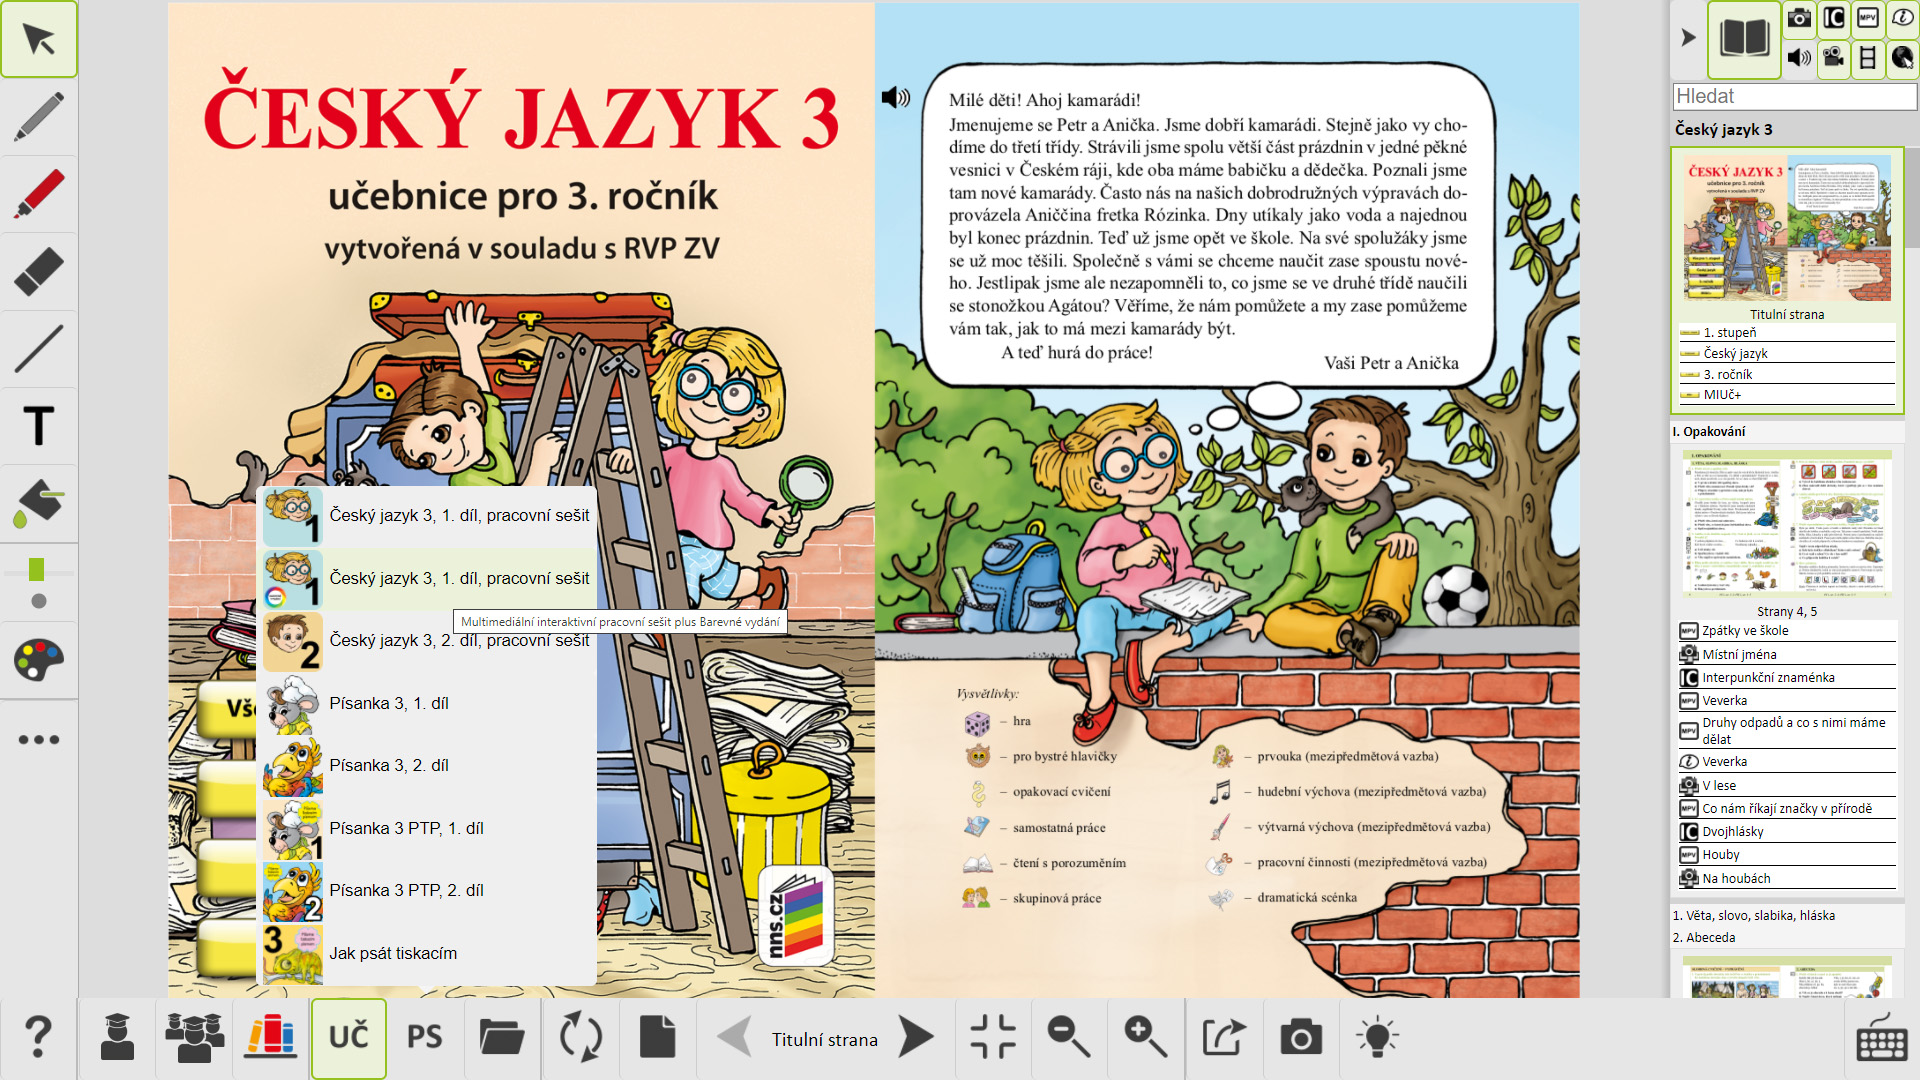Filter by video camera icon
The width and height of the screenshot is (1920, 1080).
[x=1834, y=57]
